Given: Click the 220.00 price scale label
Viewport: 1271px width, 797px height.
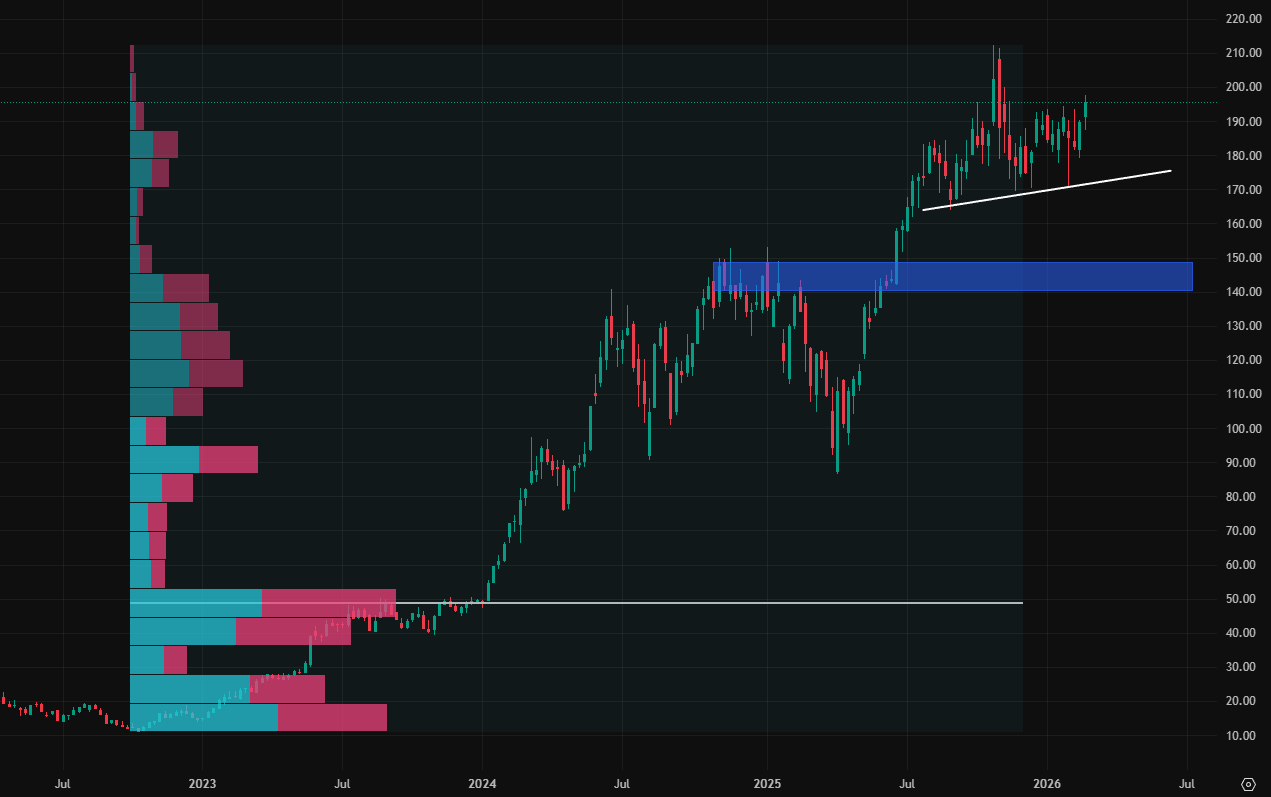Looking at the screenshot, I should [x=1244, y=19].
